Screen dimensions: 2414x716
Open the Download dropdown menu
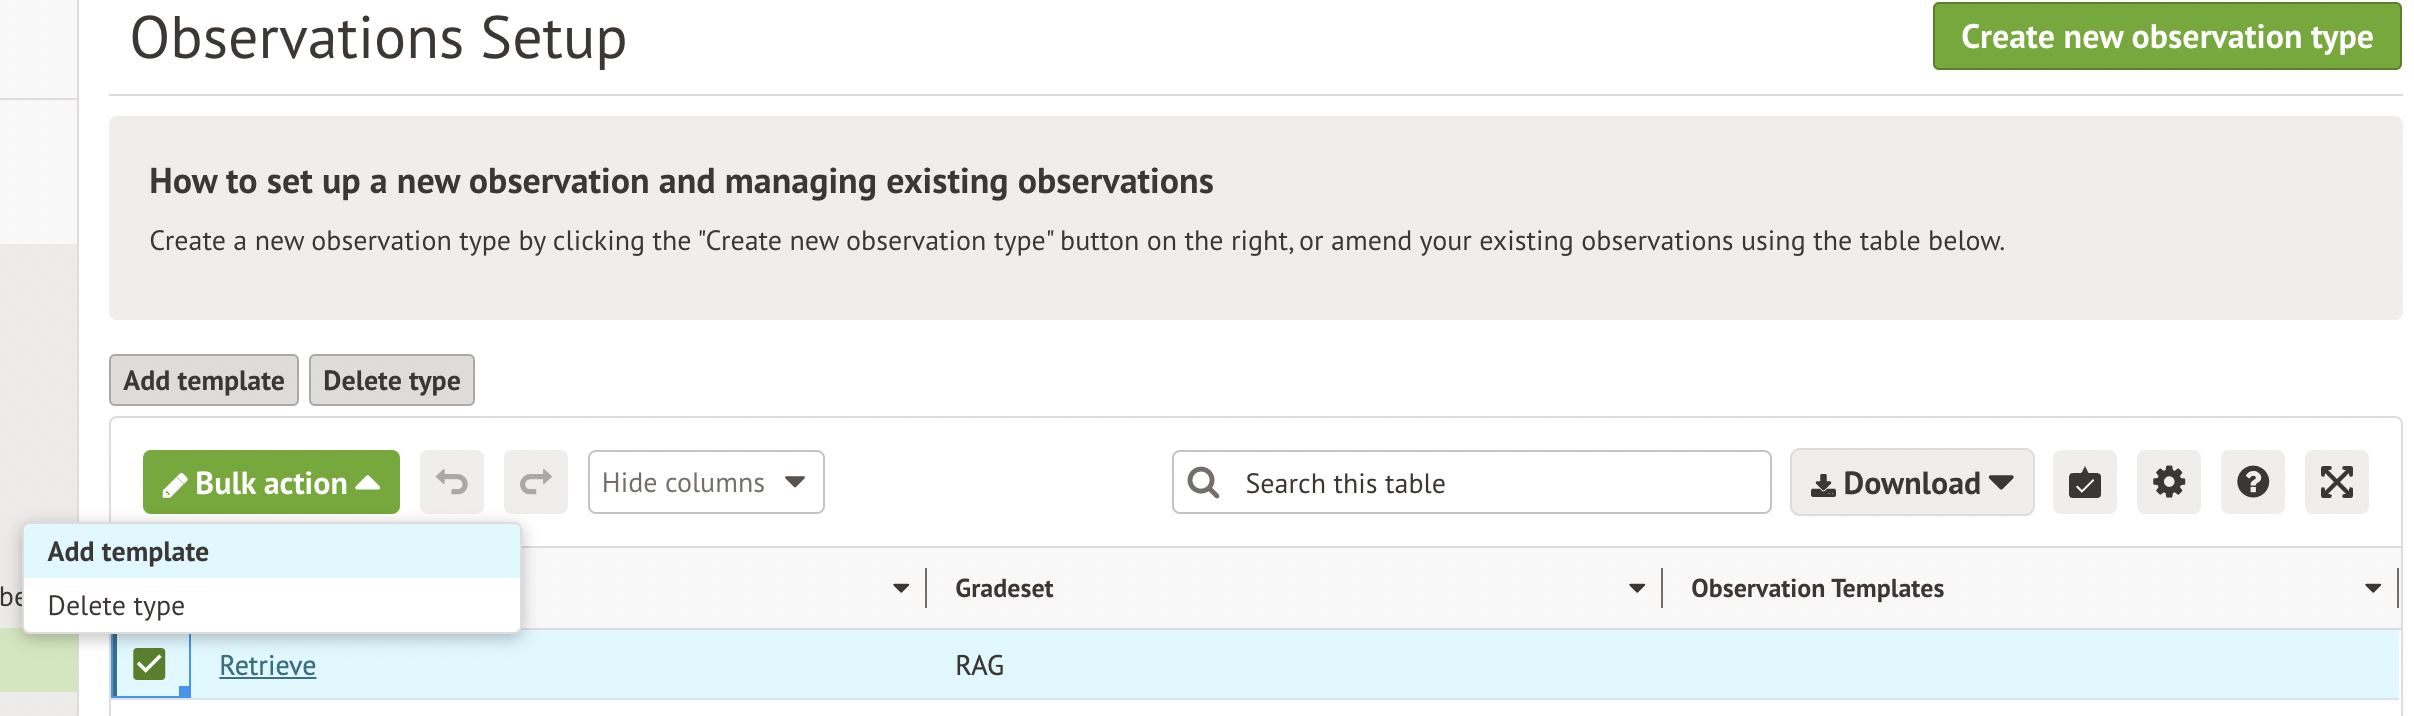point(1911,483)
